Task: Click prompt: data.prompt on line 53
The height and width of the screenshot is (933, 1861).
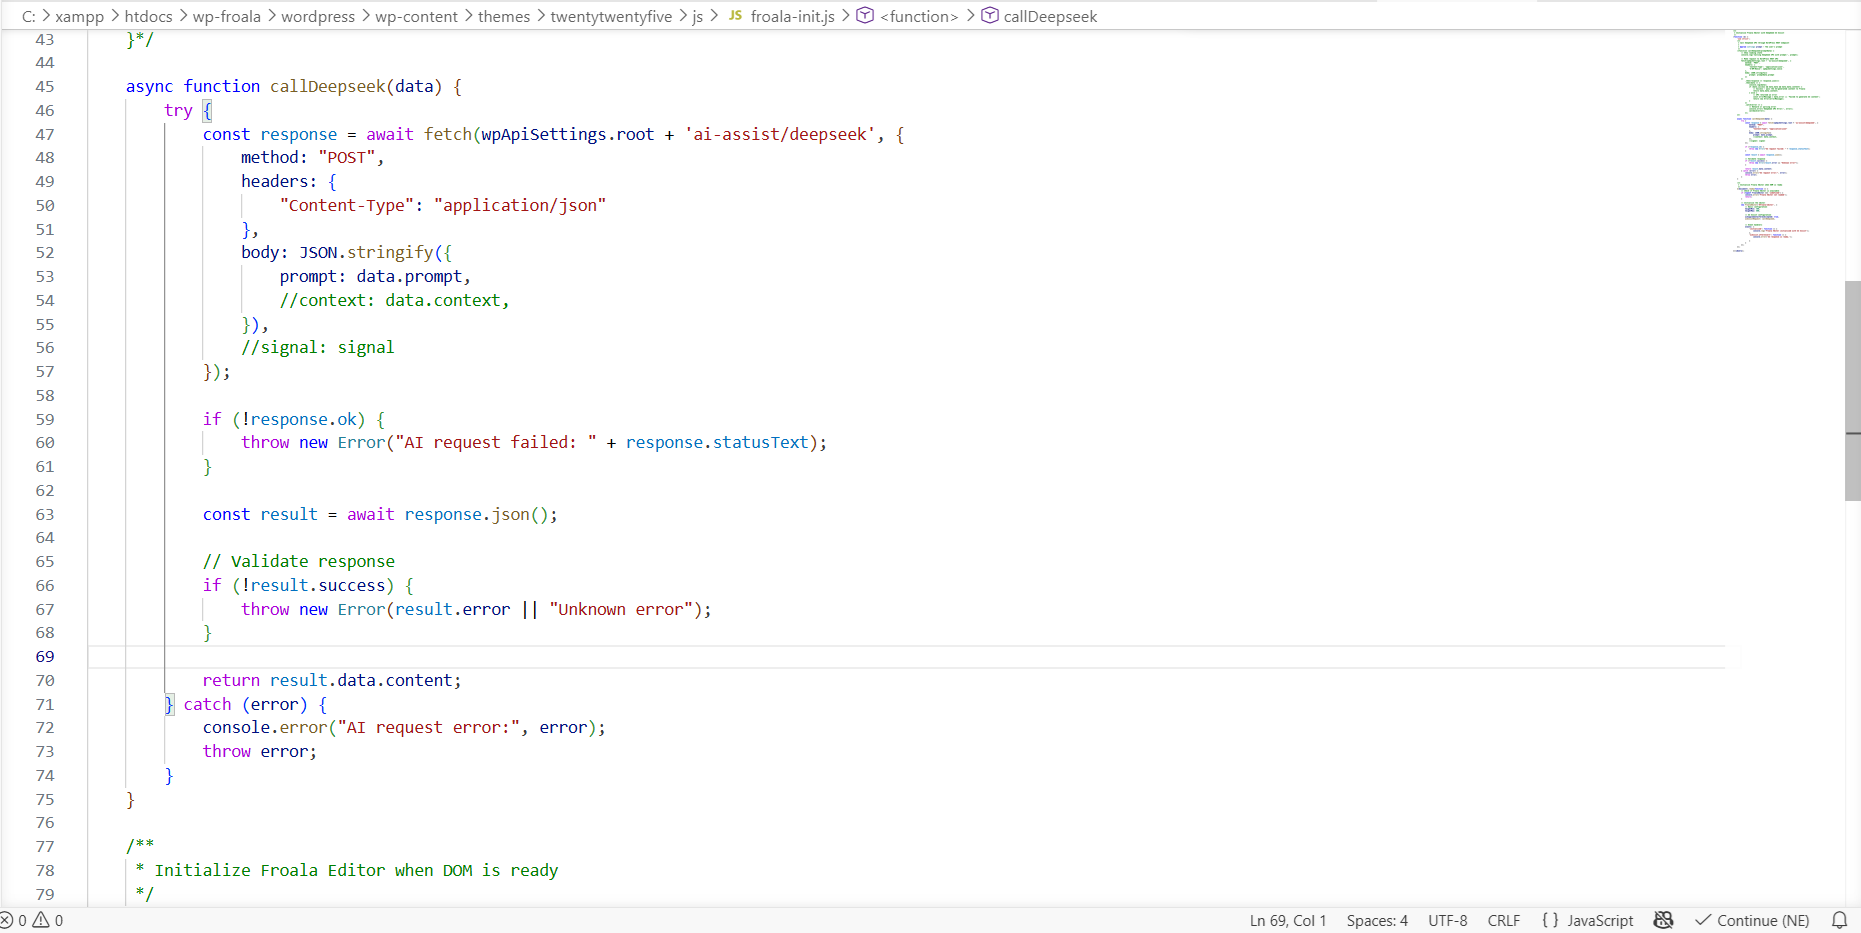Action: tap(375, 276)
